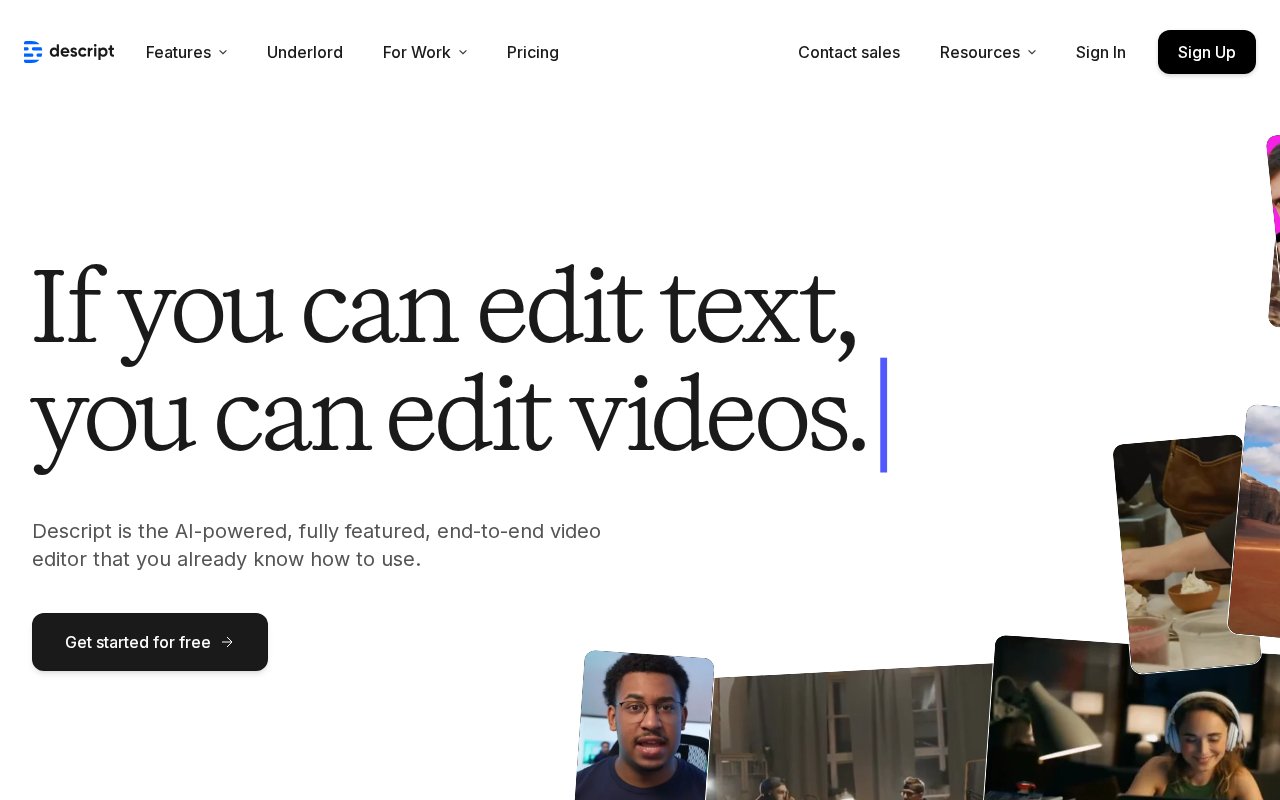Image resolution: width=1280 pixels, height=800 pixels.
Task: Click the arrow icon in Get started button
Action: 227,642
